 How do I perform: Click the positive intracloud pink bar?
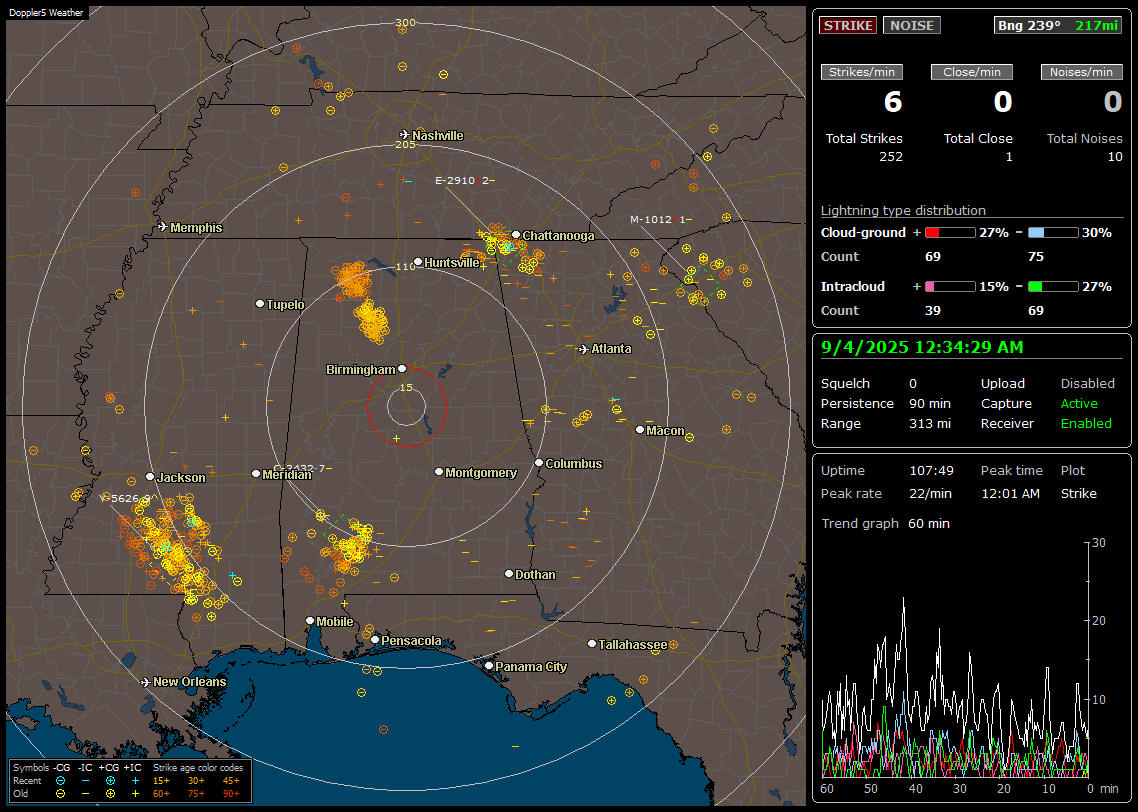click(x=950, y=287)
